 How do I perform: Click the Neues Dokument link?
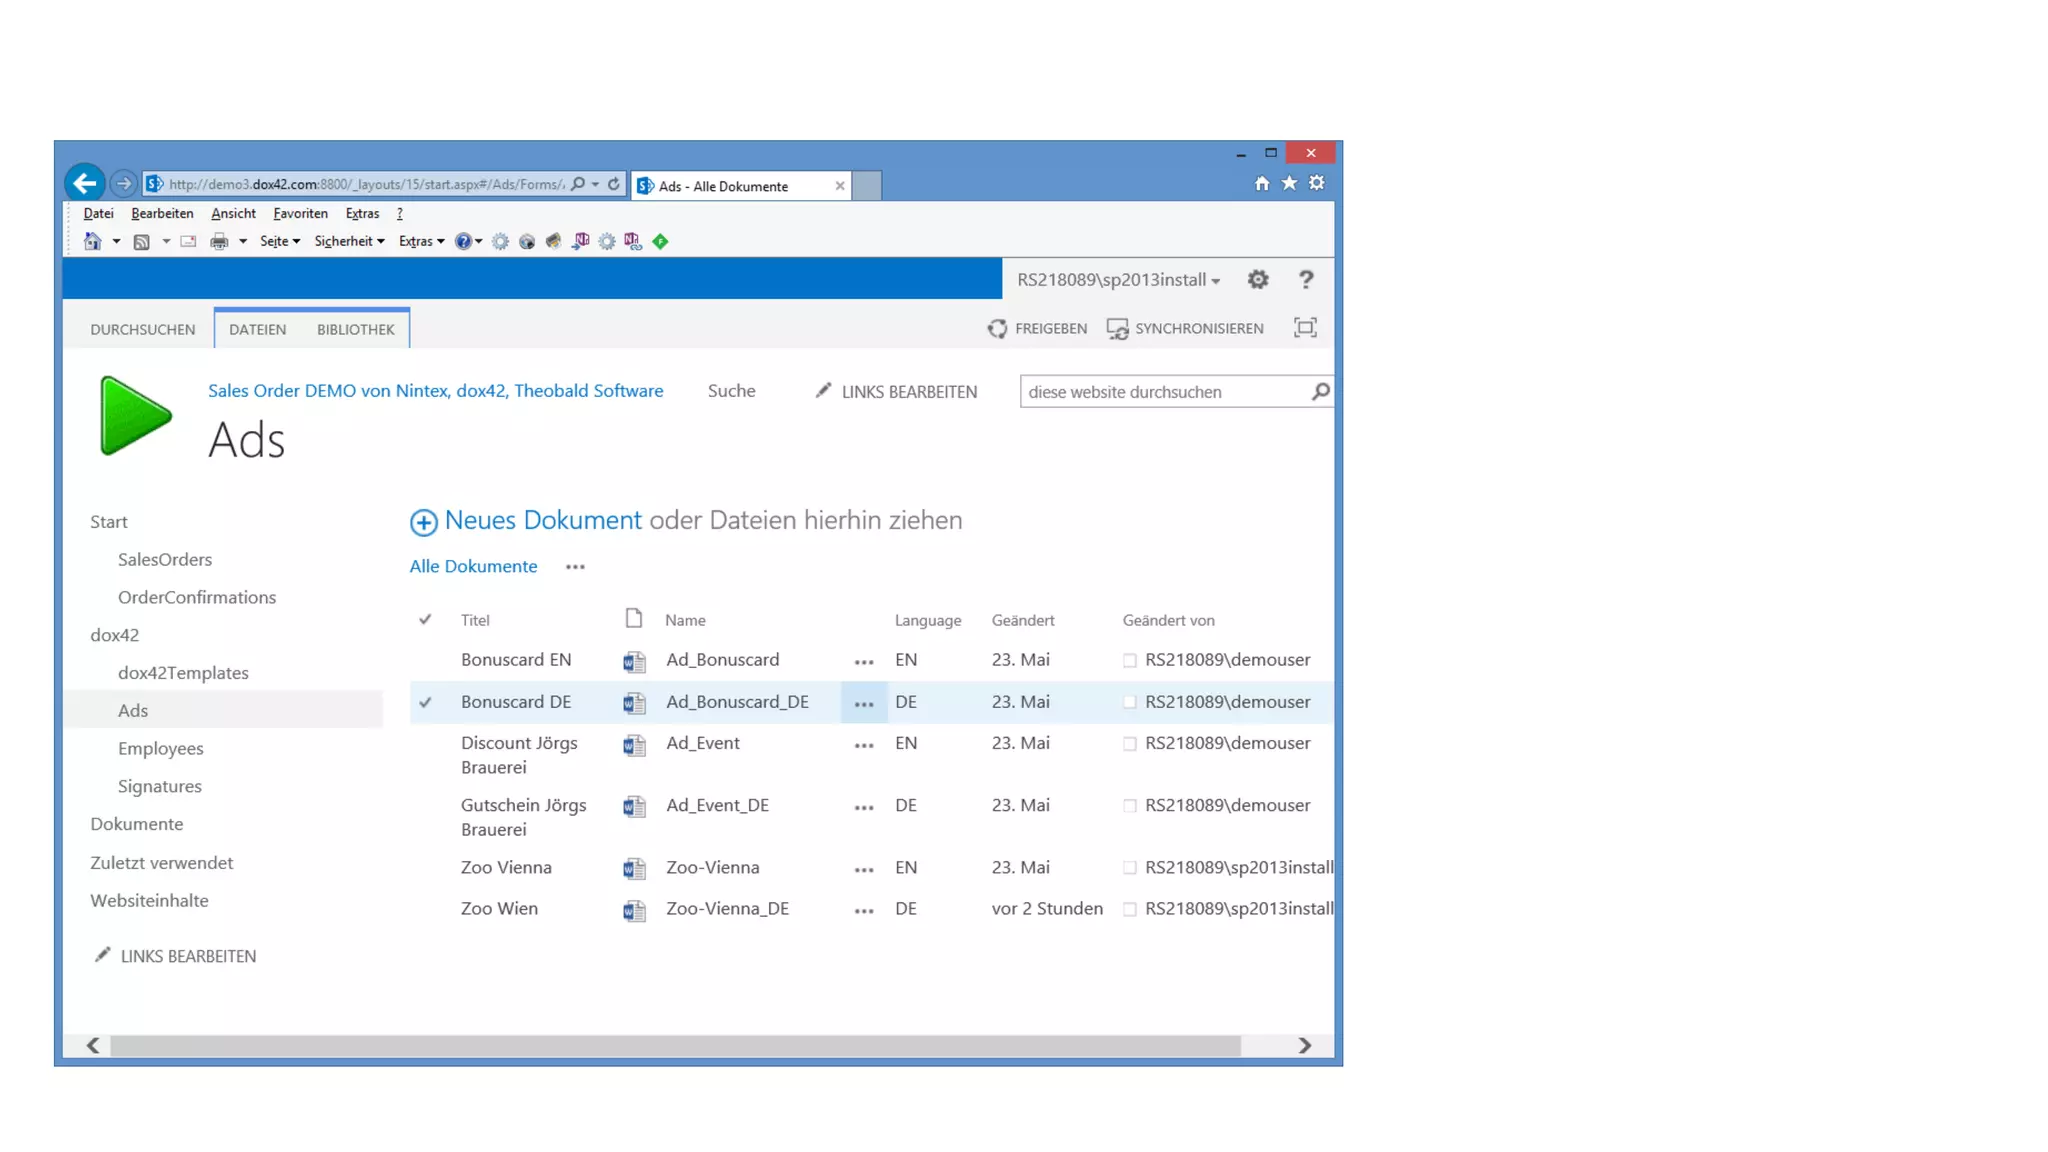point(542,520)
